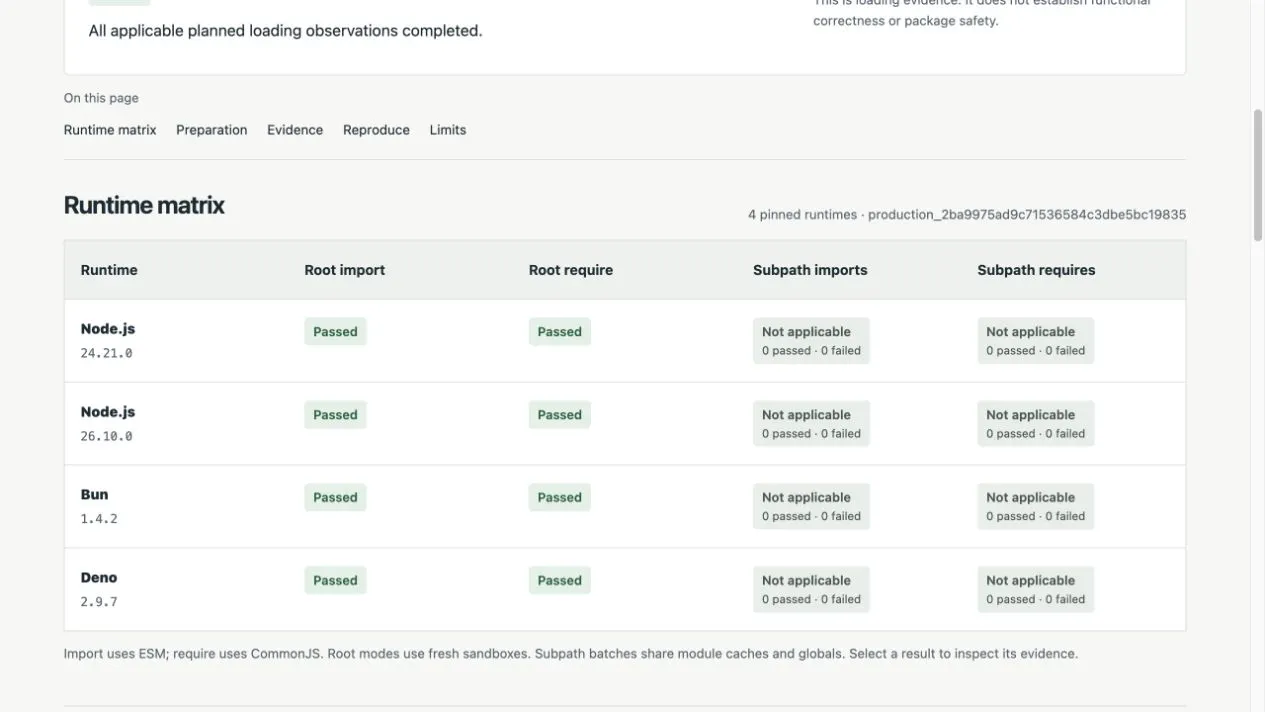Inspect Node.js 24.21.0 Subpath requires Not applicable result
1265x712 pixels.
[1035, 341]
